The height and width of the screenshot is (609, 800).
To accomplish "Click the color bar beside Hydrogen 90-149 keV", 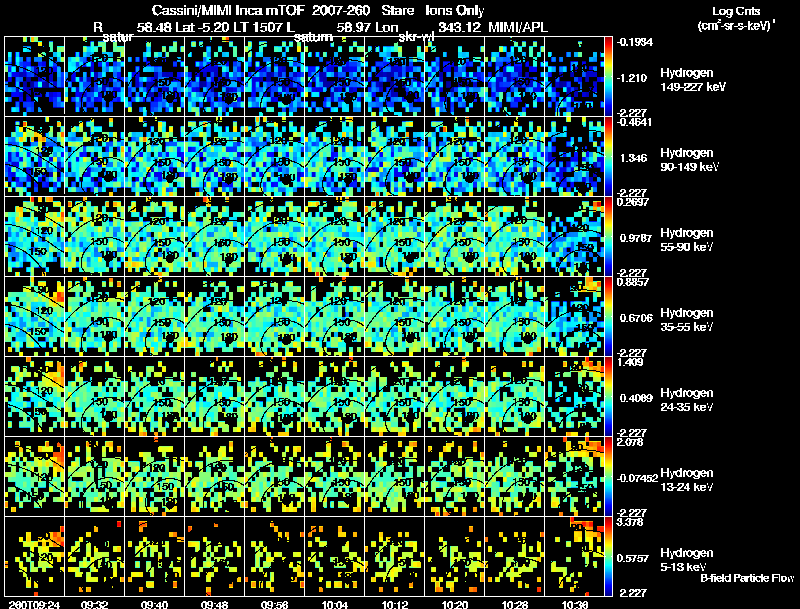I will [608, 157].
